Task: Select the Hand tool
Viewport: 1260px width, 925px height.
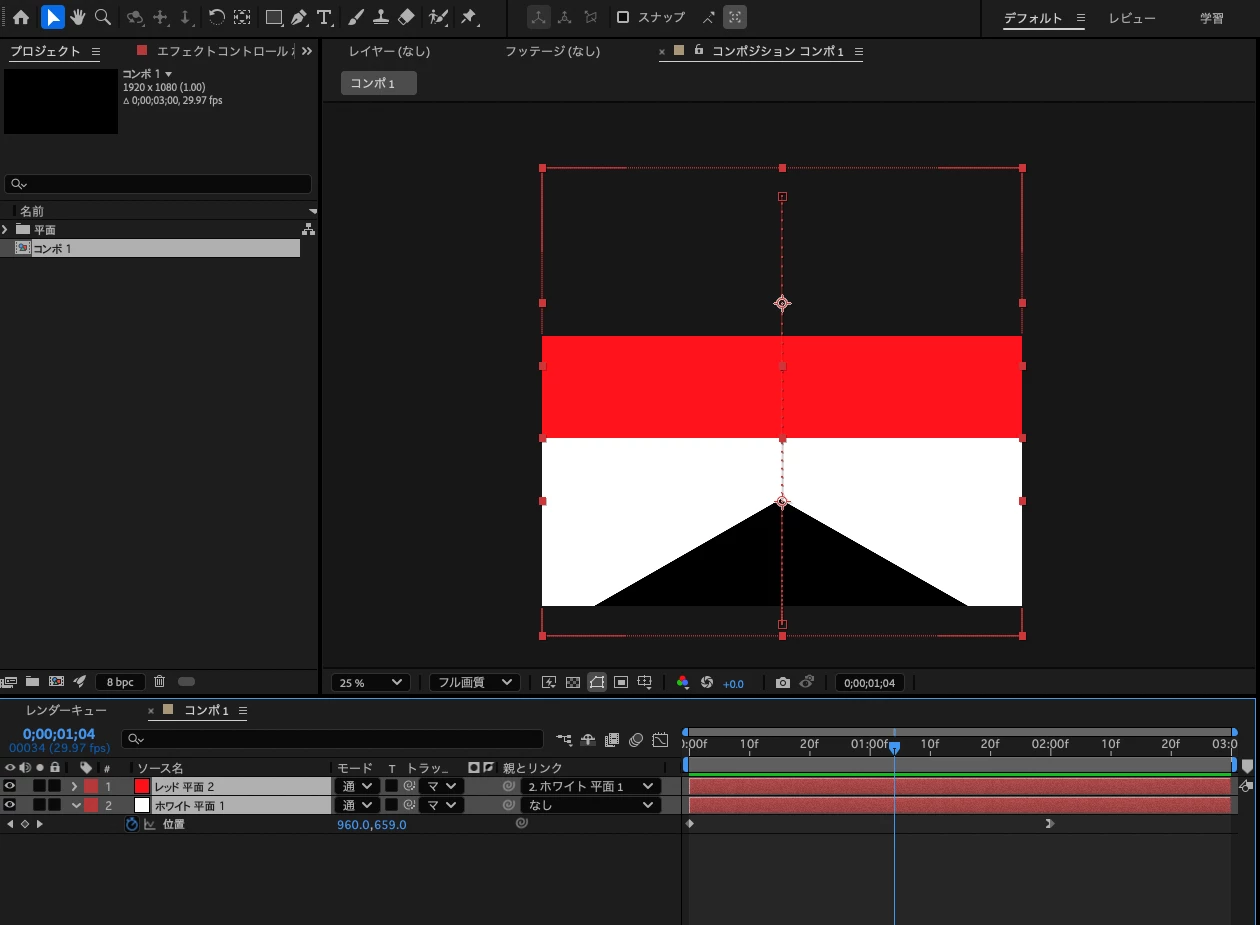Action: (77, 17)
